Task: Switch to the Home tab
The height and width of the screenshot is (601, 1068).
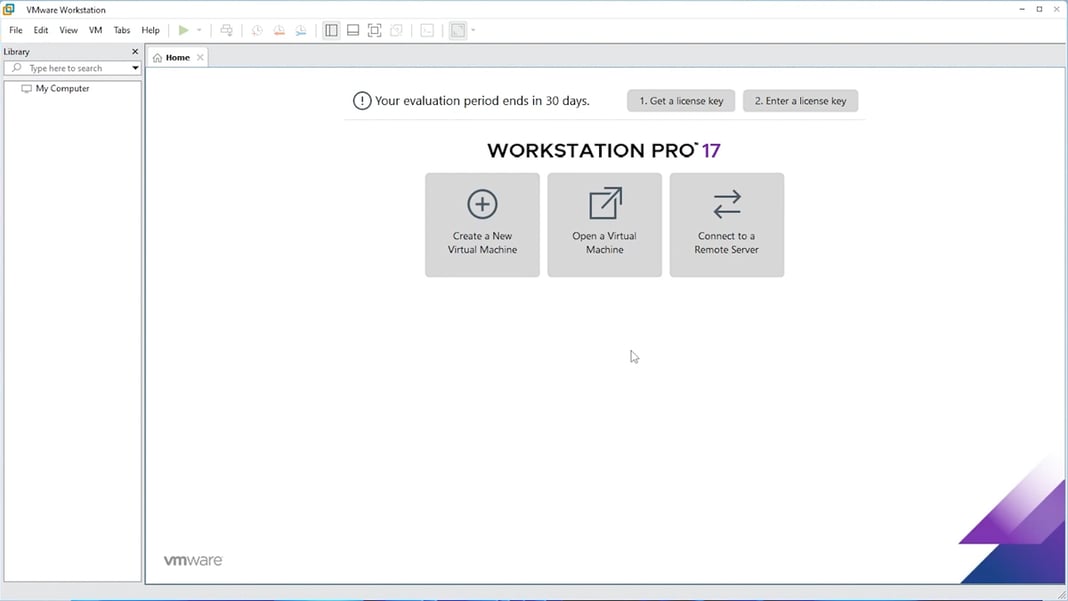Action: pos(176,57)
